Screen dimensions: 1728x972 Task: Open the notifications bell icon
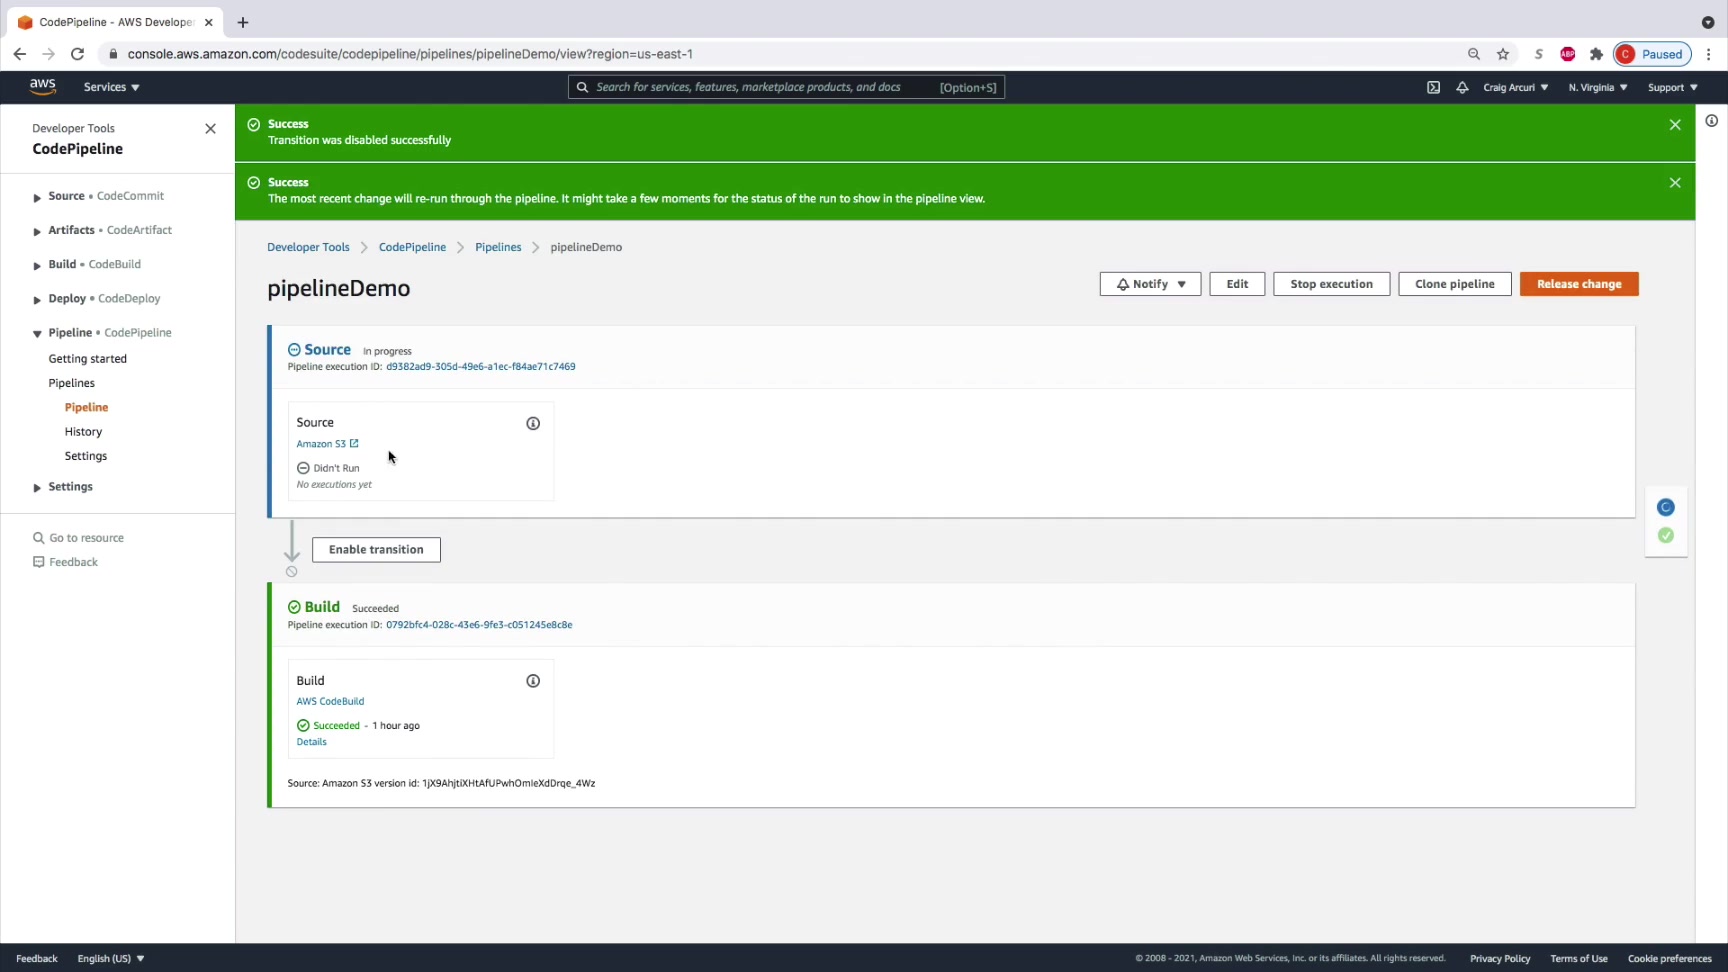pos(1462,87)
